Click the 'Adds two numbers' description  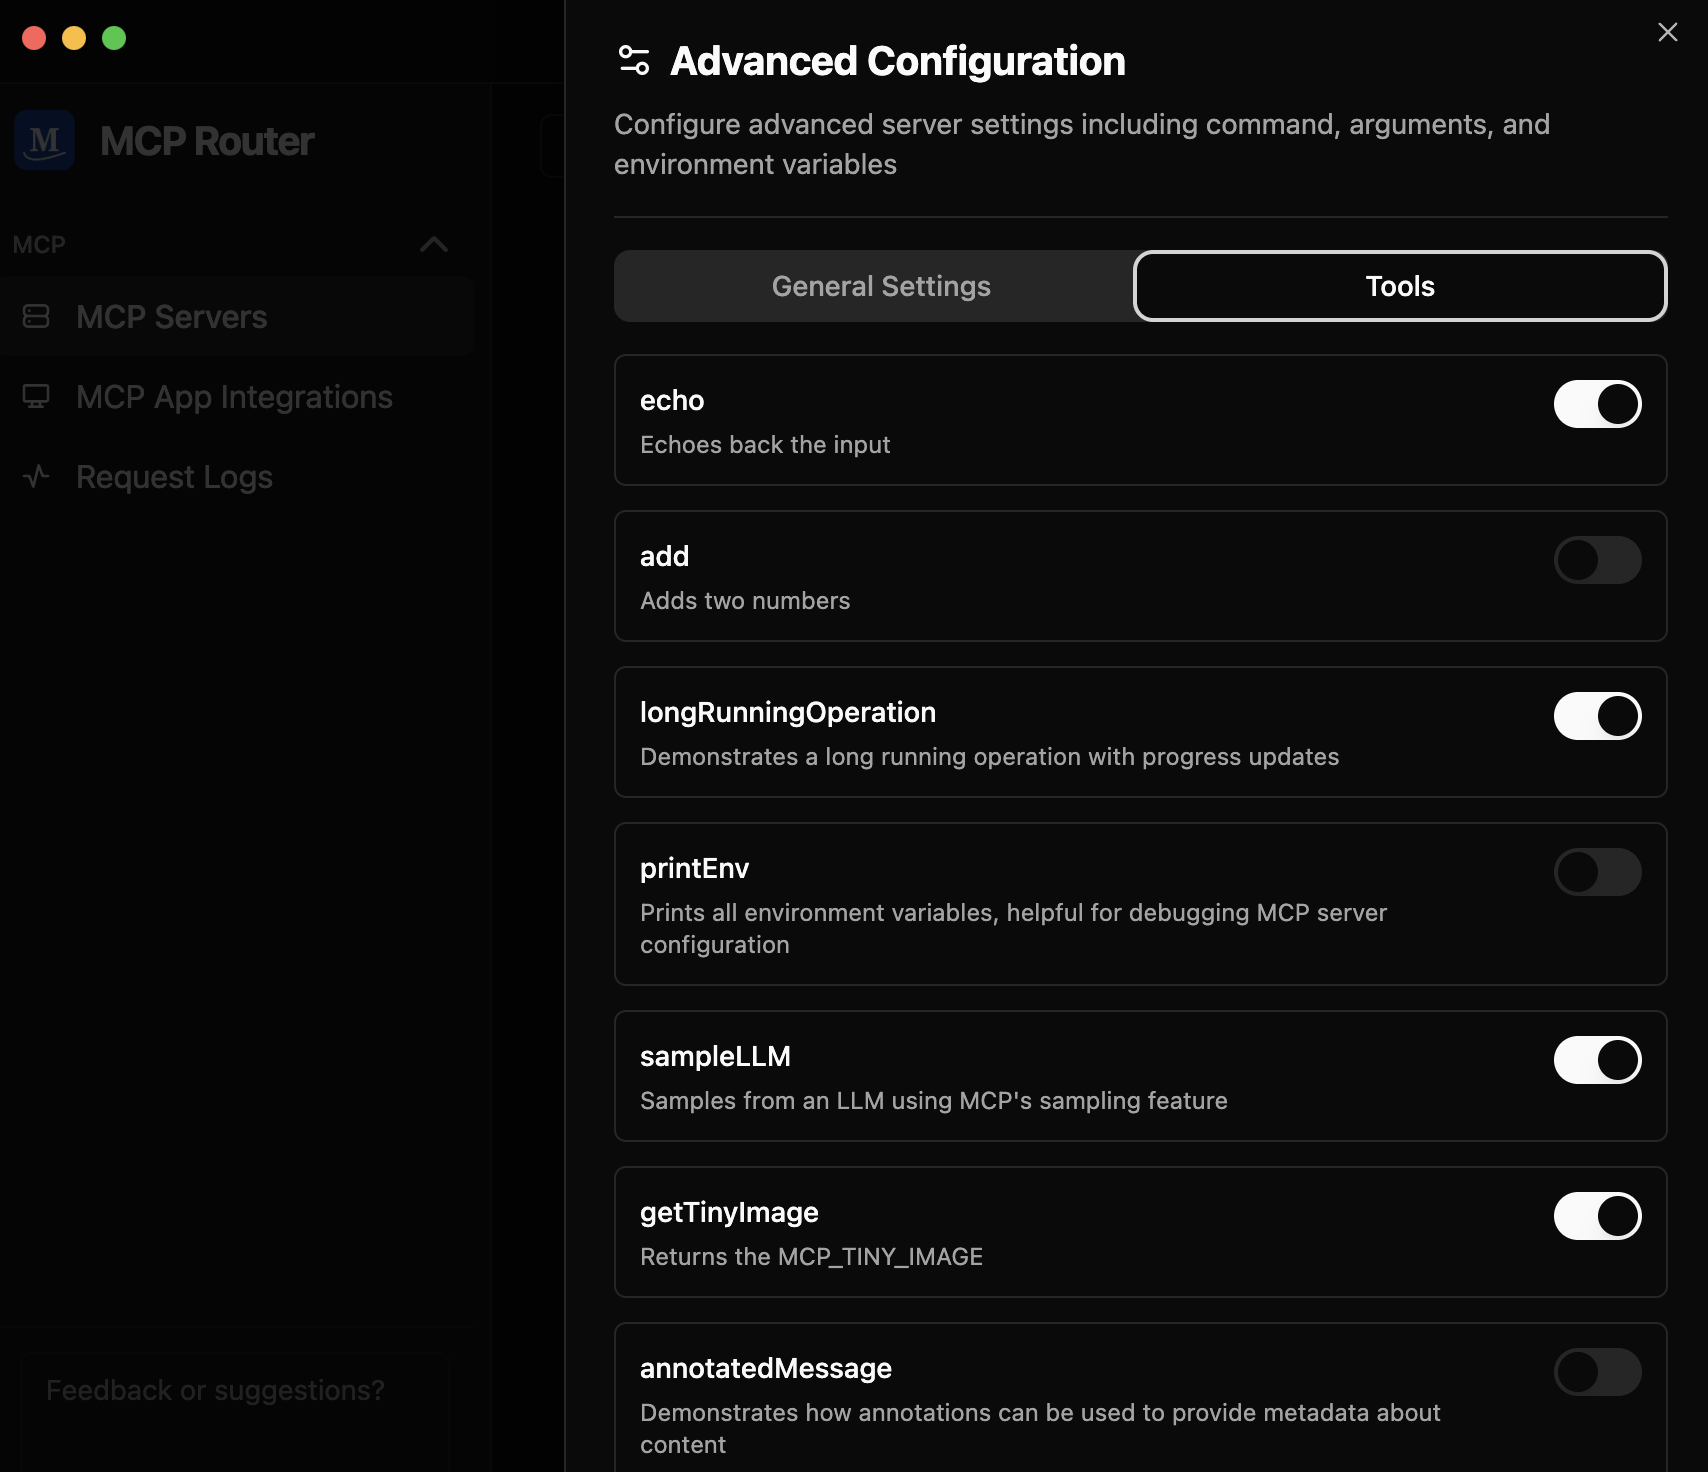(x=745, y=600)
